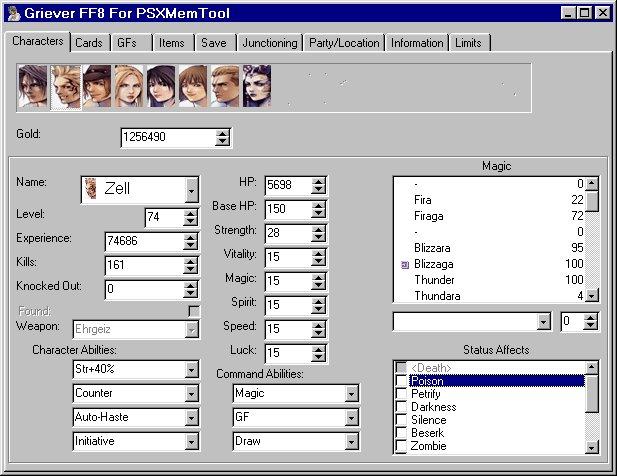Click the Experience spinner arrows
Viewport: 617px width, 476px height.
coord(190,241)
